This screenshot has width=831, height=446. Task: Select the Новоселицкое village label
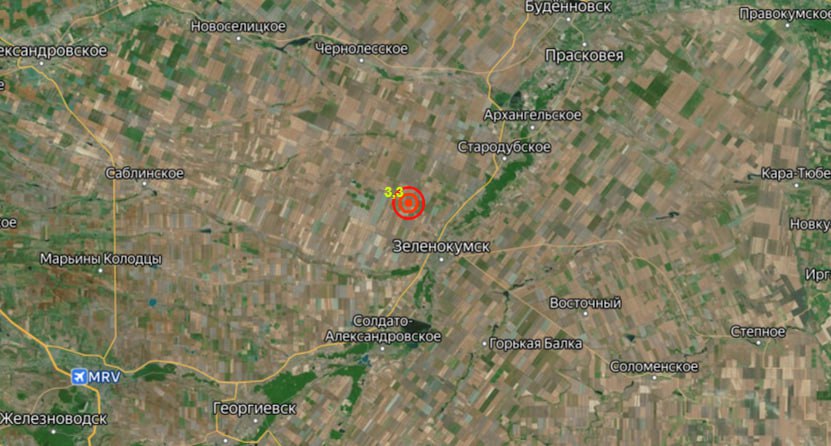pyautogui.click(x=238, y=26)
